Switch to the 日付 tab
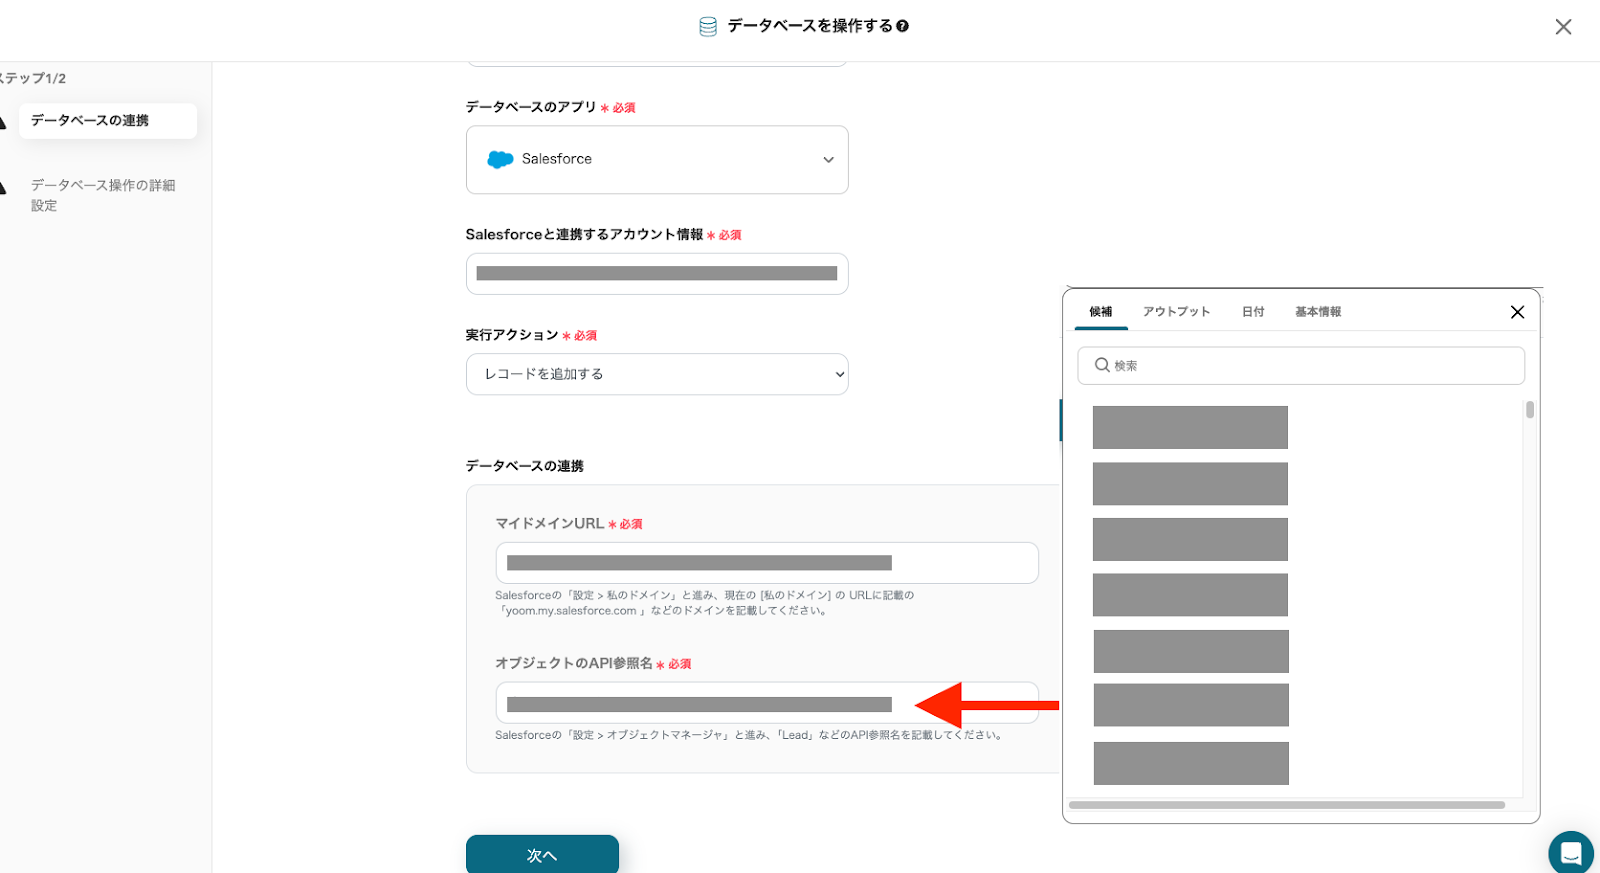1600x873 pixels. [1253, 312]
